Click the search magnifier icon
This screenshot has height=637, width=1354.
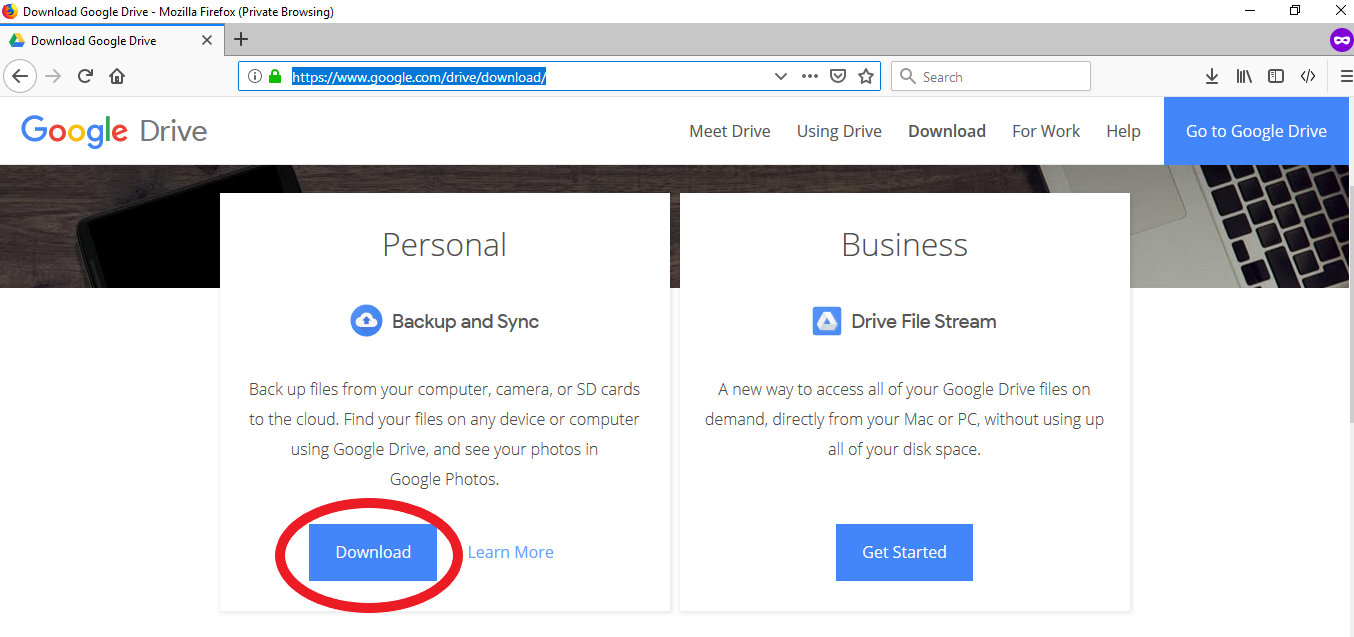coord(908,76)
